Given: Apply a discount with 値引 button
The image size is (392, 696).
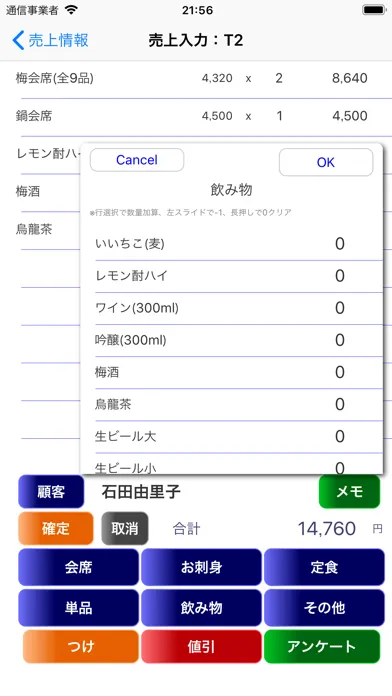Looking at the screenshot, I should click(x=202, y=647).
